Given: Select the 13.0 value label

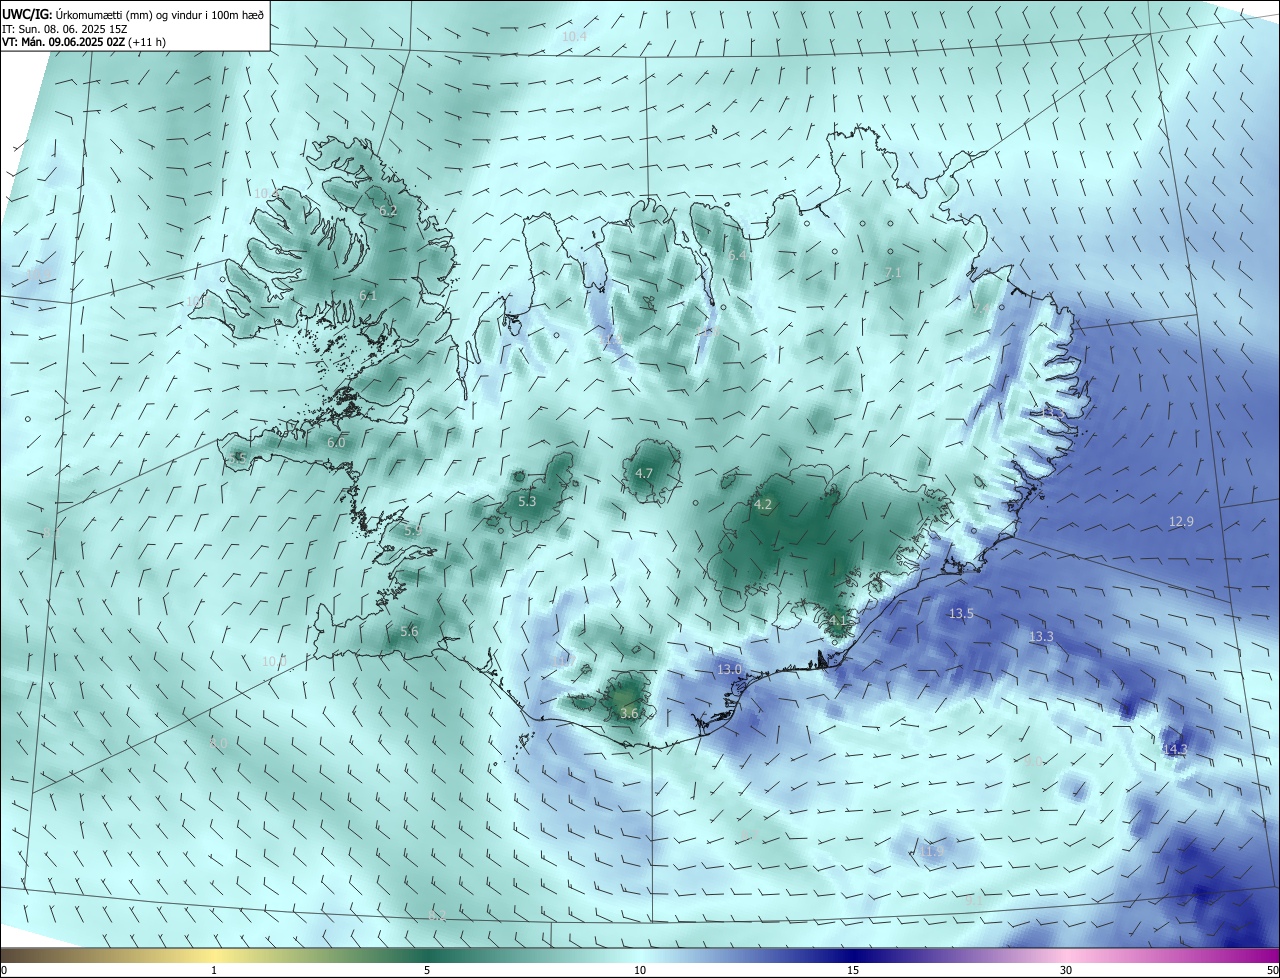Looking at the screenshot, I should pyautogui.click(x=730, y=669).
